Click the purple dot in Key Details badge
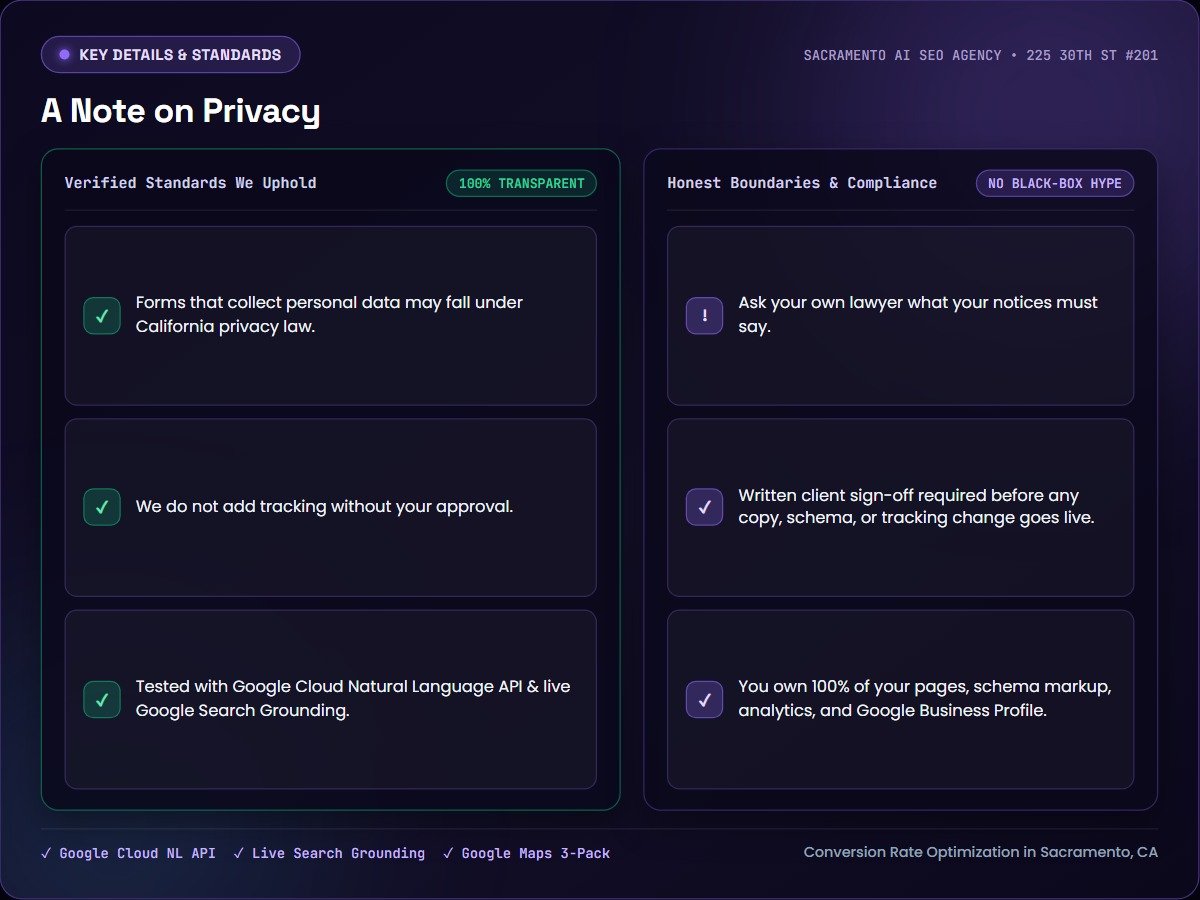 click(65, 55)
